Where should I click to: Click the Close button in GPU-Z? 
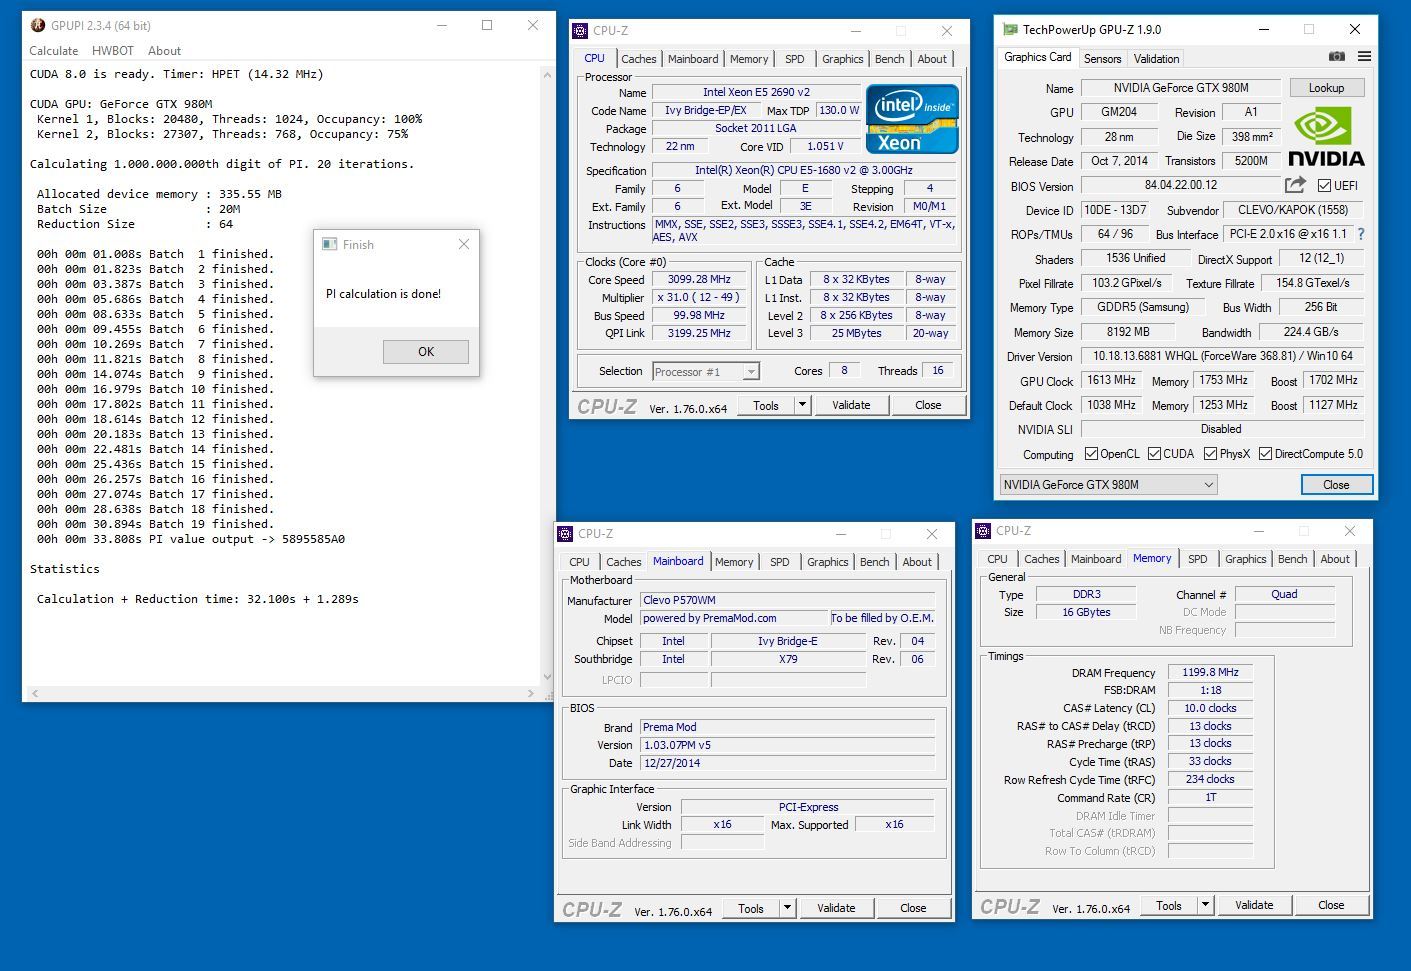pyautogui.click(x=1337, y=485)
